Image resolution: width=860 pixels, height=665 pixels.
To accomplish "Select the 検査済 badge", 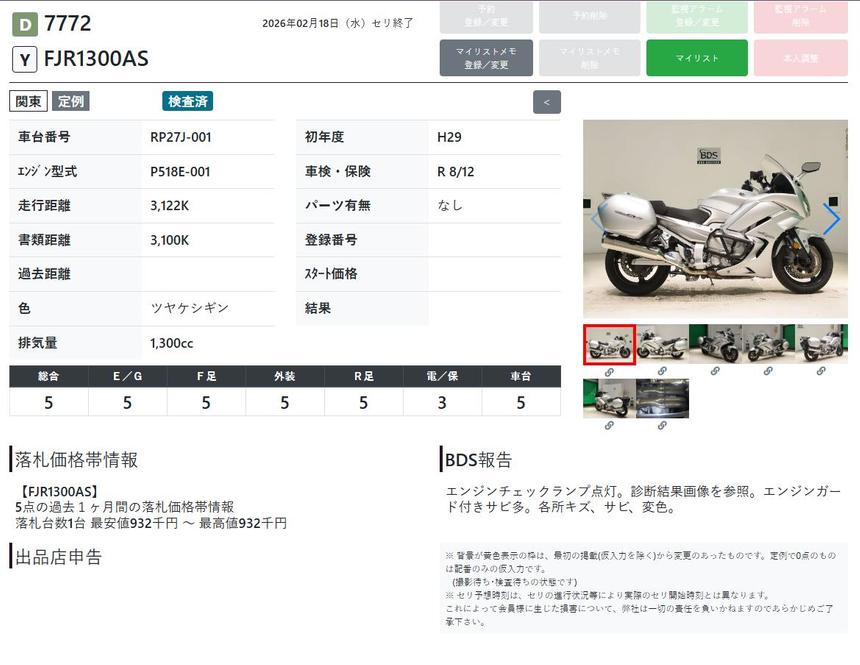I will (187, 101).
